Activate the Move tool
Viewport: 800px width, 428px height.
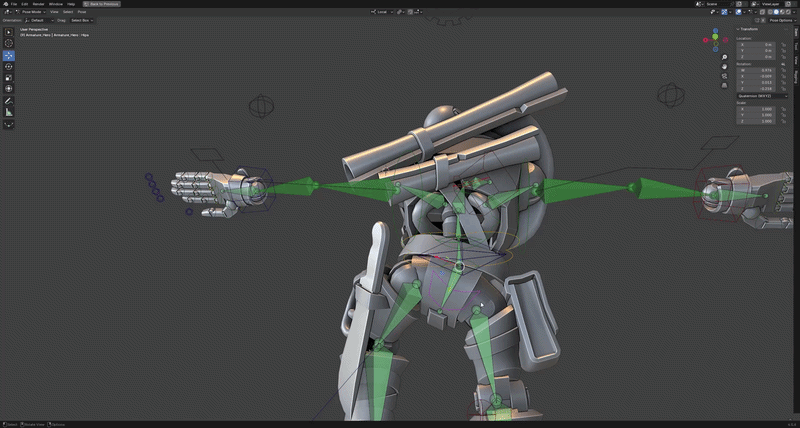(9, 55)
